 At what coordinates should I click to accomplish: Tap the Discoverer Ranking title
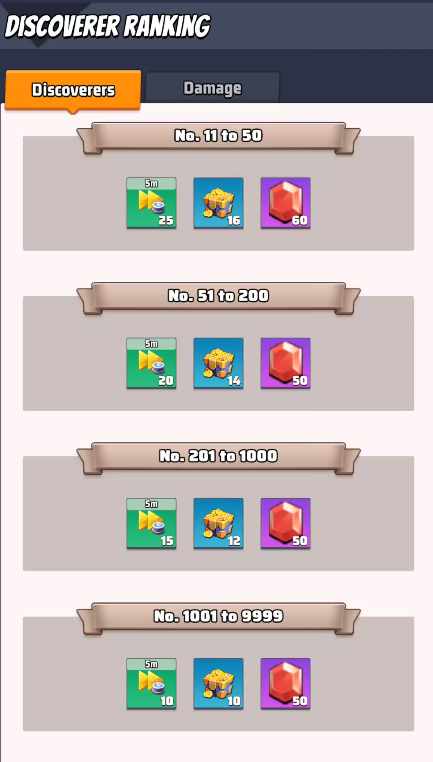108,26
